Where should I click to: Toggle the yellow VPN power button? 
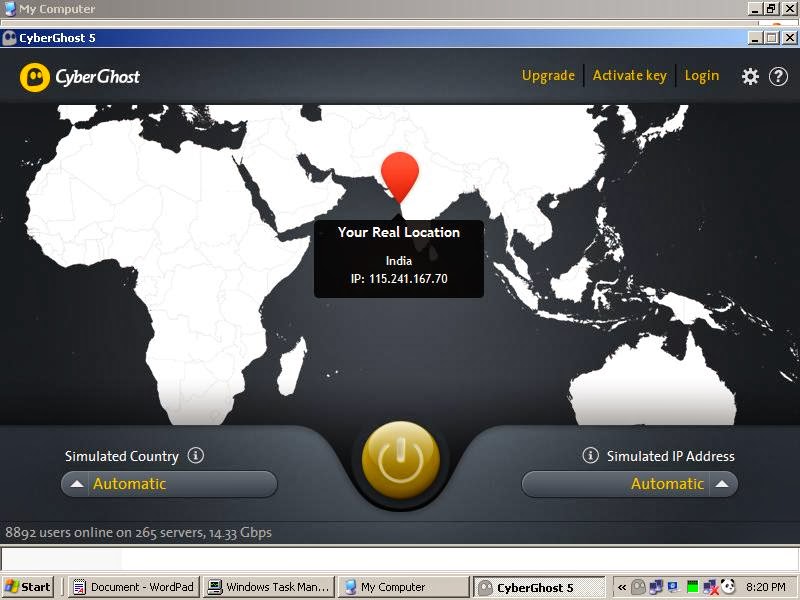click(401, 460)
